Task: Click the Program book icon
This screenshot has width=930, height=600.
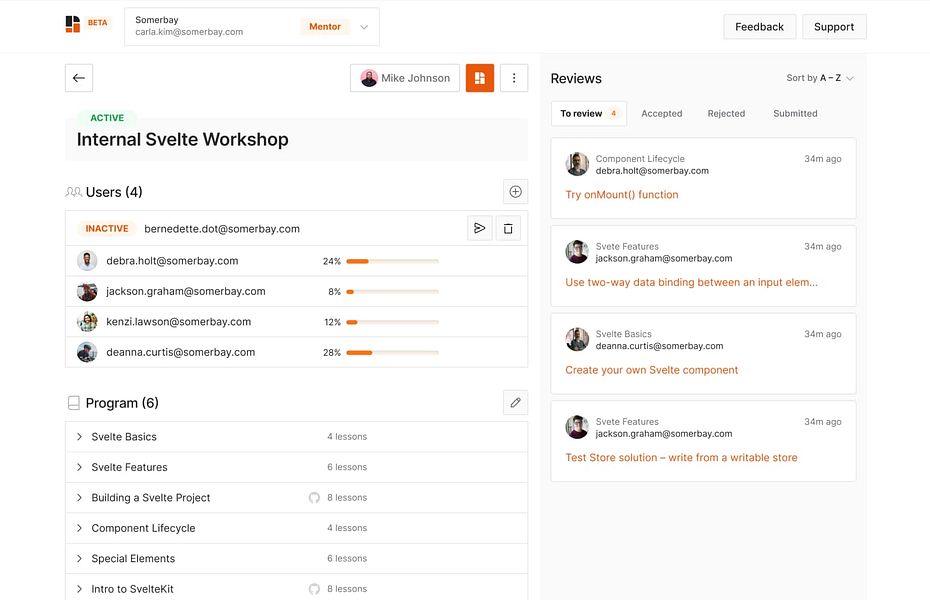Action: tap(74, 403)
